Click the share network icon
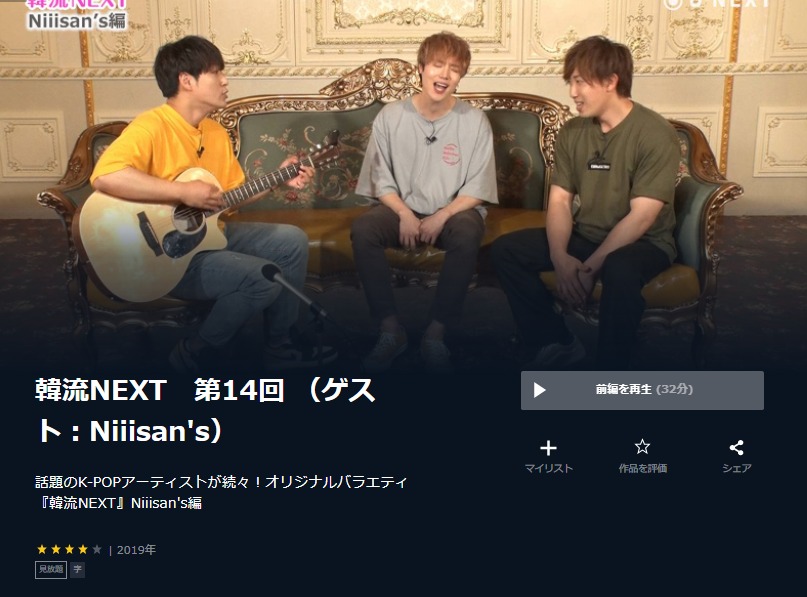Image resolution: width=807 pixels, height=597 pixels. pyautogui.click(x=736, y=447)
